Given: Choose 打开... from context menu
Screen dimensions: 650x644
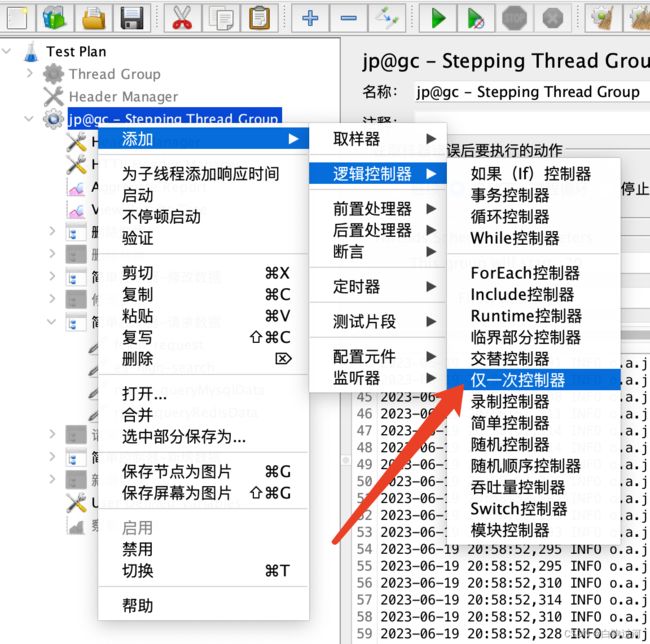Looking at the screenshot, I should pos(203,394).
